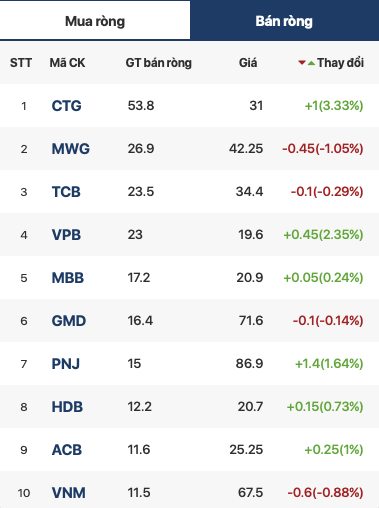The image size is (379, 508).
Task: Click the MWG price 42.25 cell
Action: click(x=246, y=149)
